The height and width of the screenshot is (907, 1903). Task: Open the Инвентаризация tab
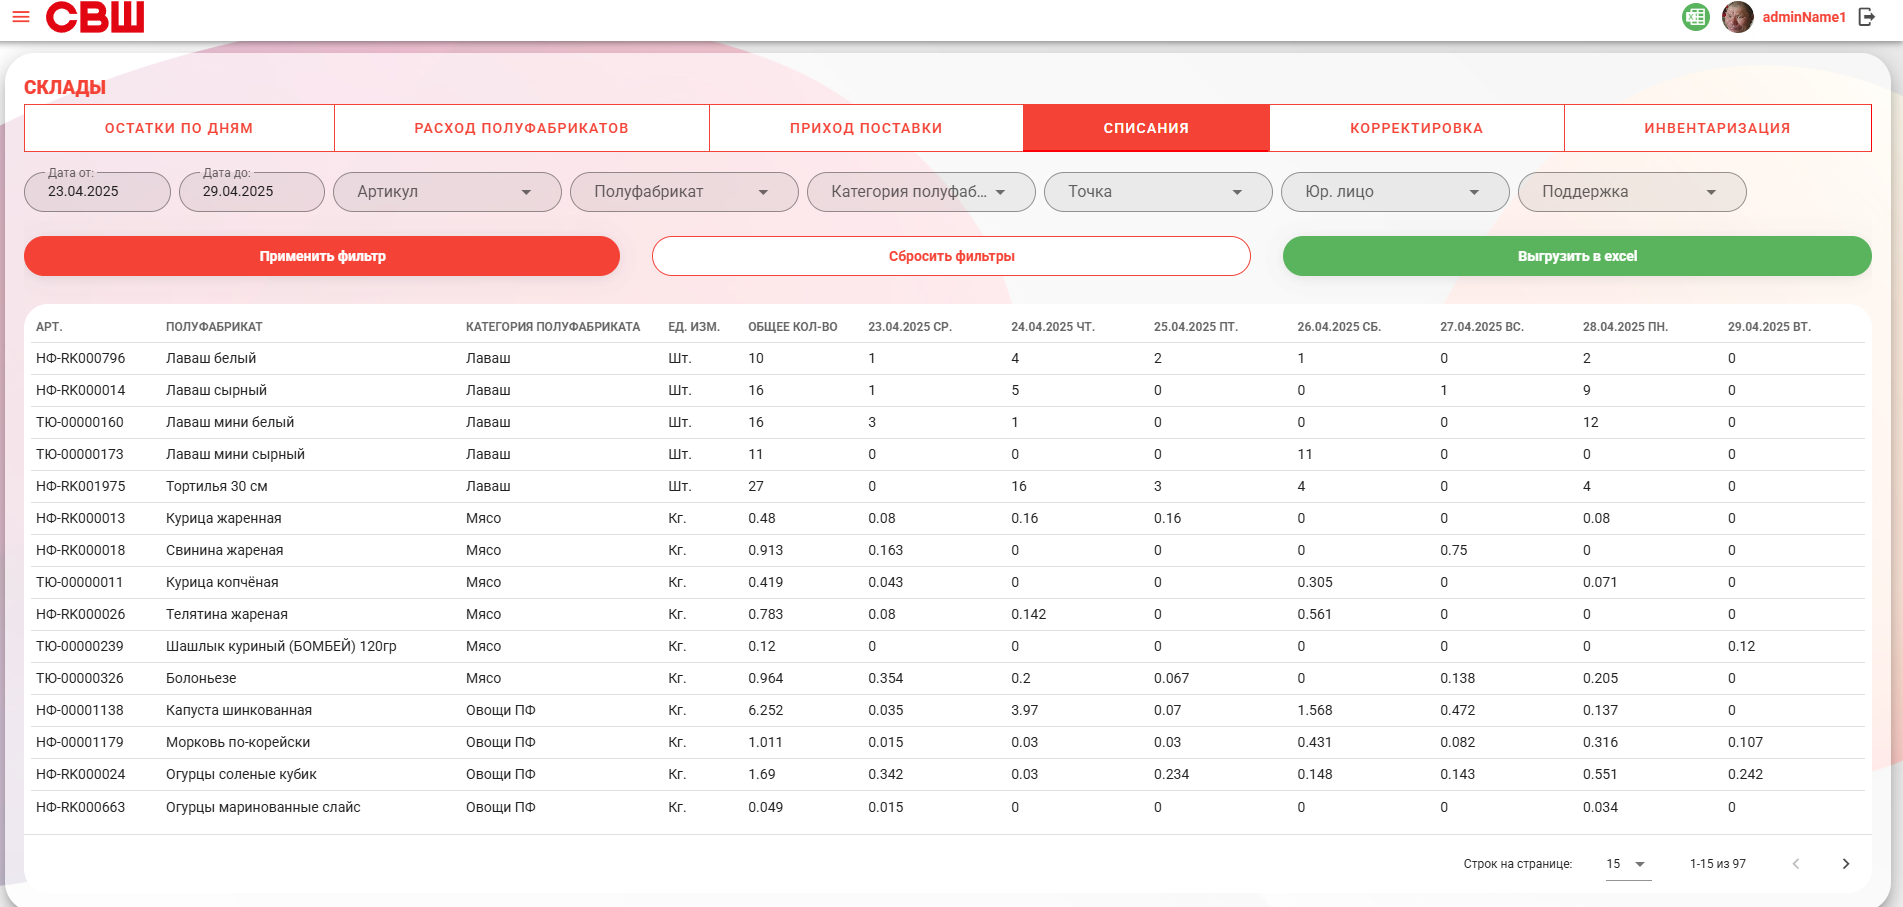1717,128
